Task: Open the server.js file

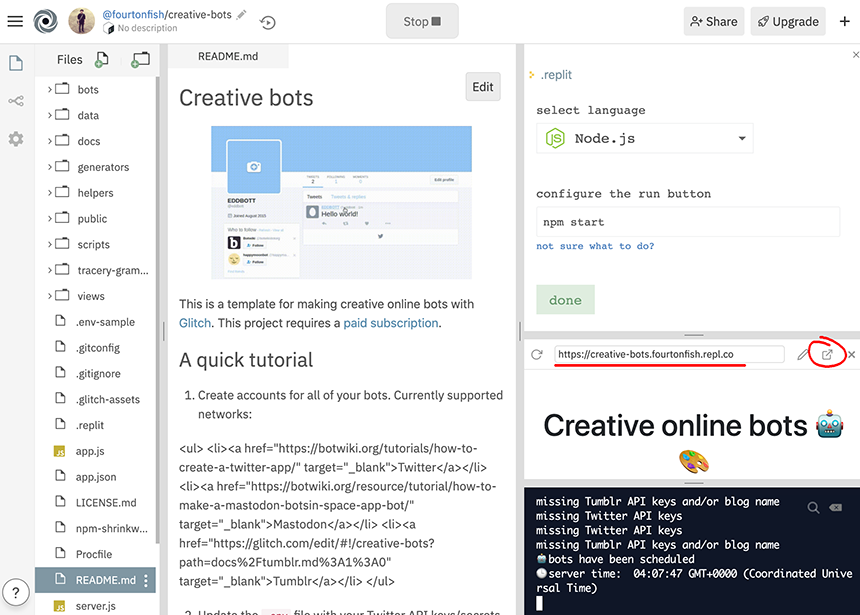Action: [95, 605]
